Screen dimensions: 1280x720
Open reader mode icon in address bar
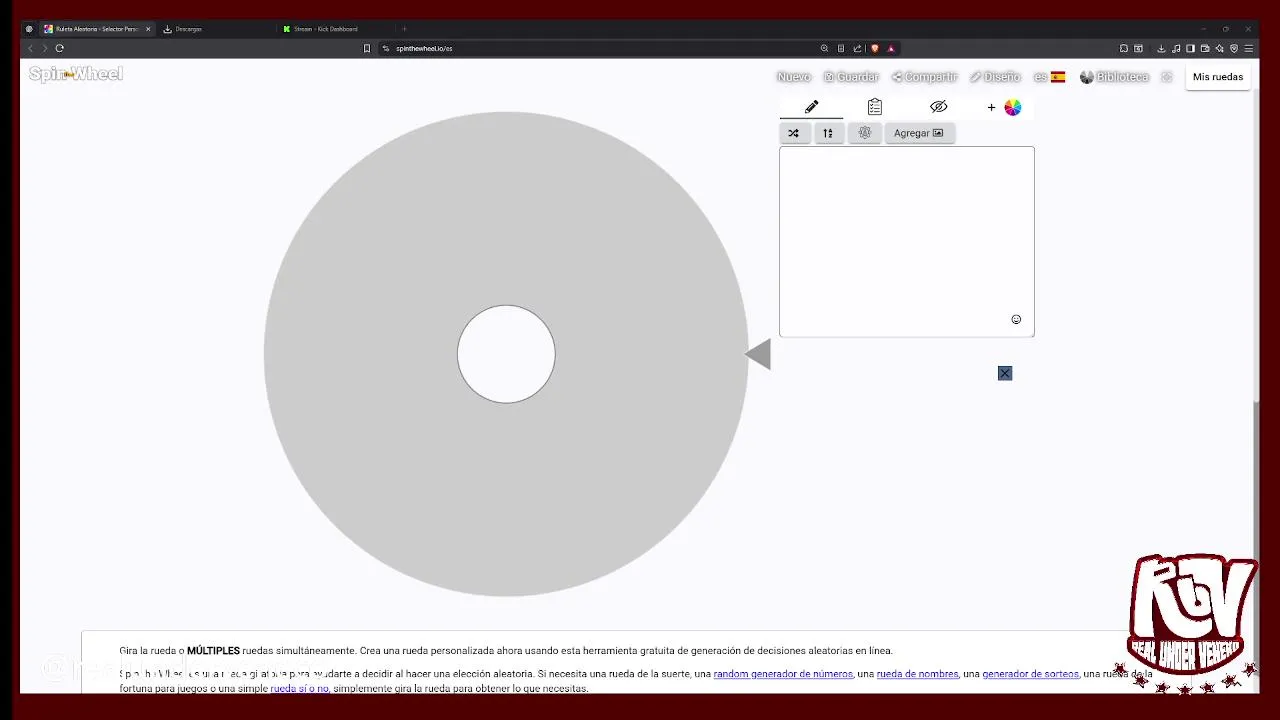point(841,48)
